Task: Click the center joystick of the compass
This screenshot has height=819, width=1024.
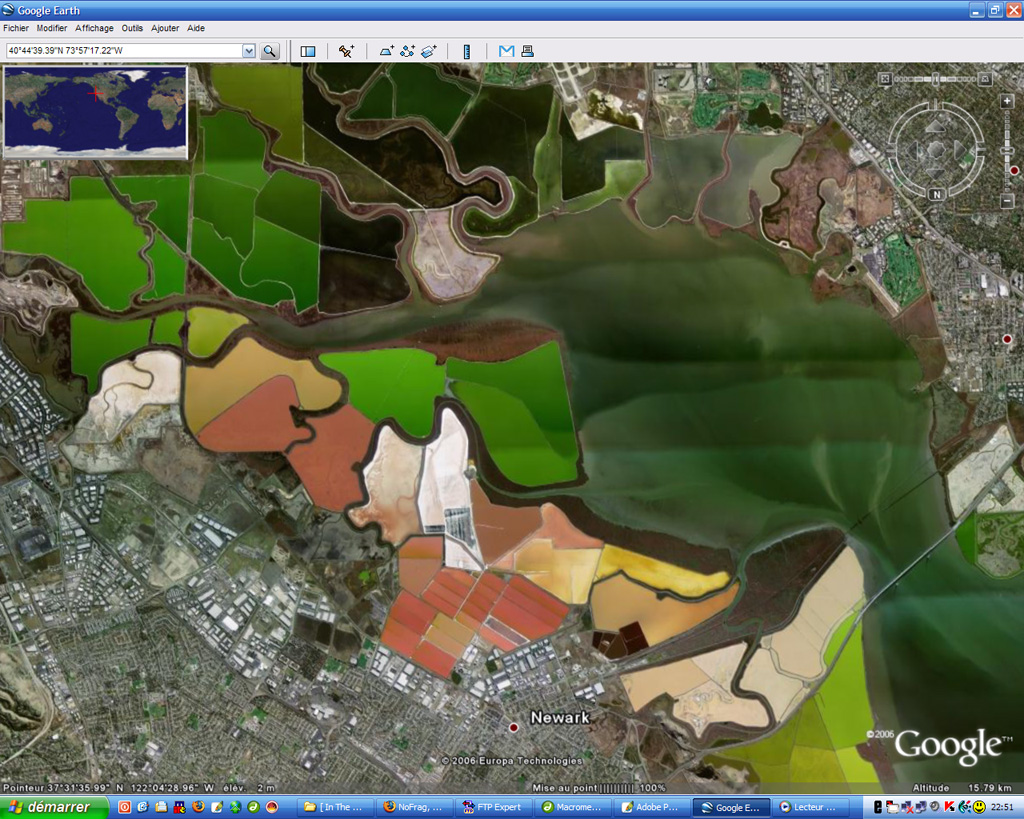Action: [x=936, y=150]
